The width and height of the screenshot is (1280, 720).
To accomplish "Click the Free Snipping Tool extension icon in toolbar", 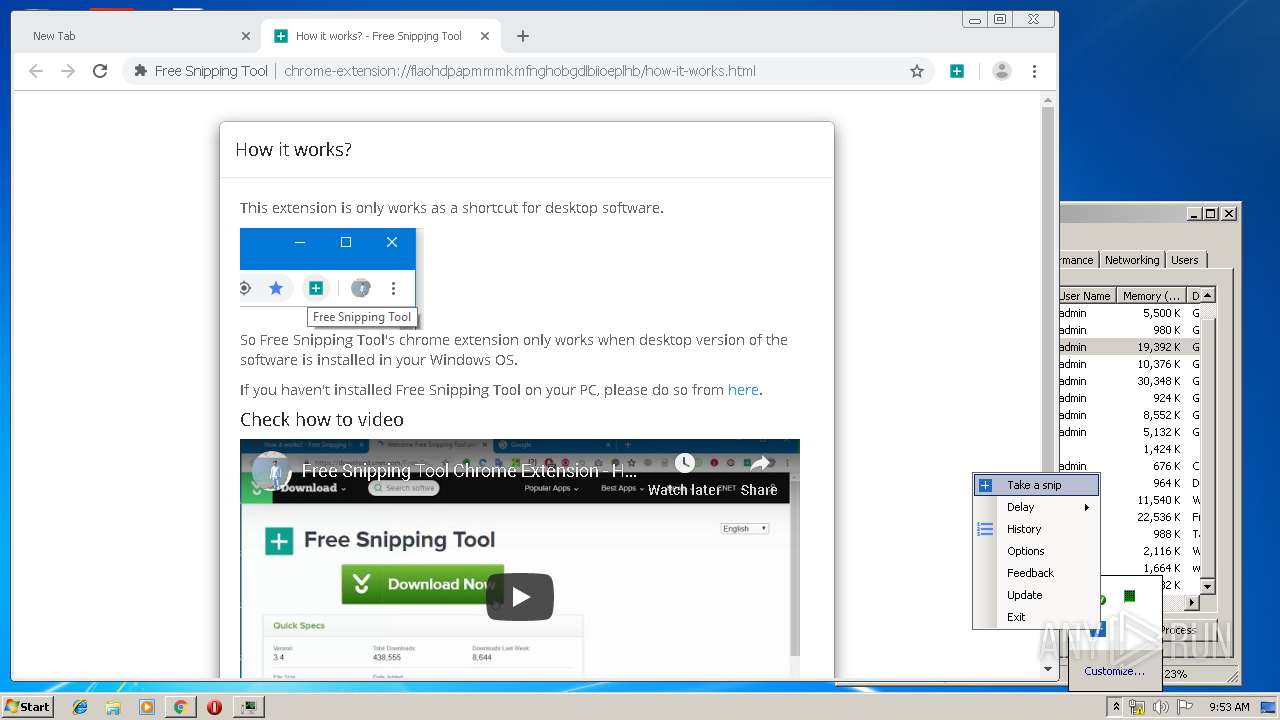I will [x=957, y=71].
